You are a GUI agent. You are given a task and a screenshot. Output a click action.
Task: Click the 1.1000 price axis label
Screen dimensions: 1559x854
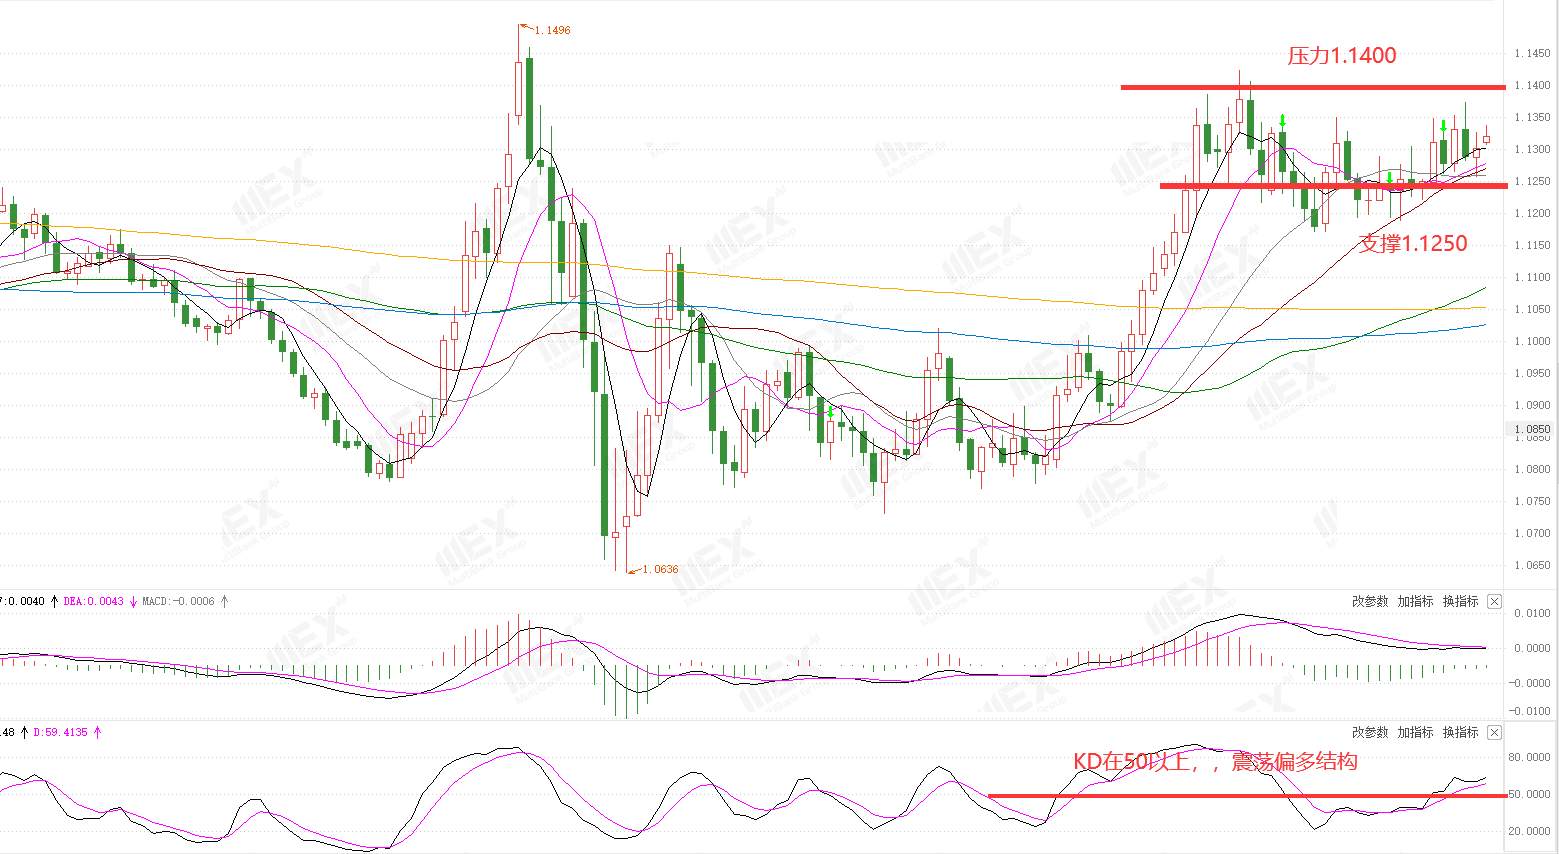pyautogui.click(x=1532, y=341)
